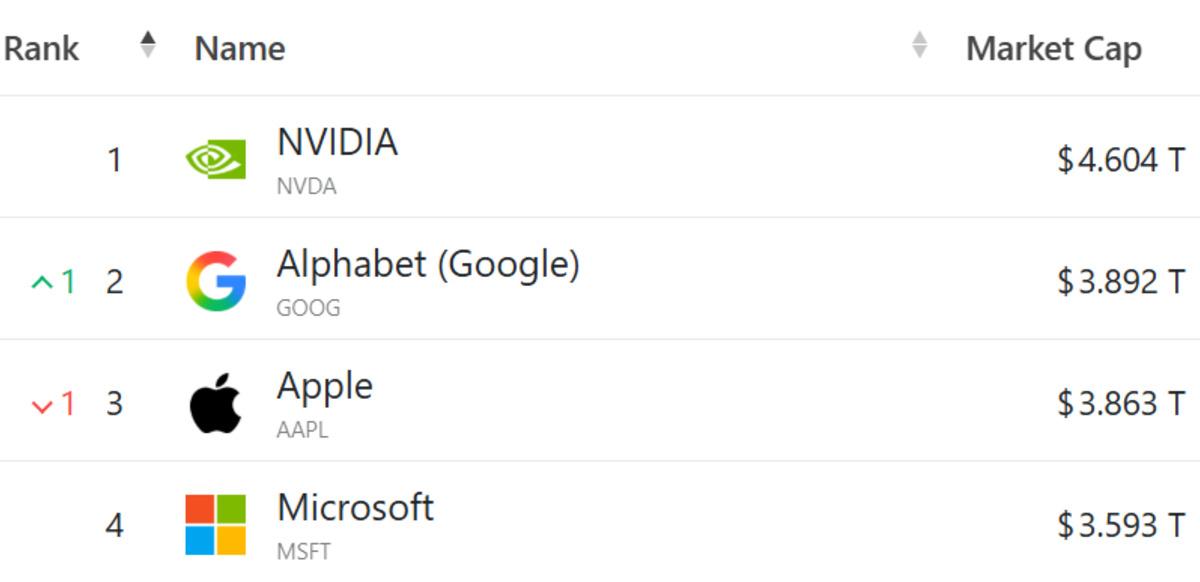The image size is (1200, 582).
Task: Open the NVIDIA company link
Action: tap(337, 142)
